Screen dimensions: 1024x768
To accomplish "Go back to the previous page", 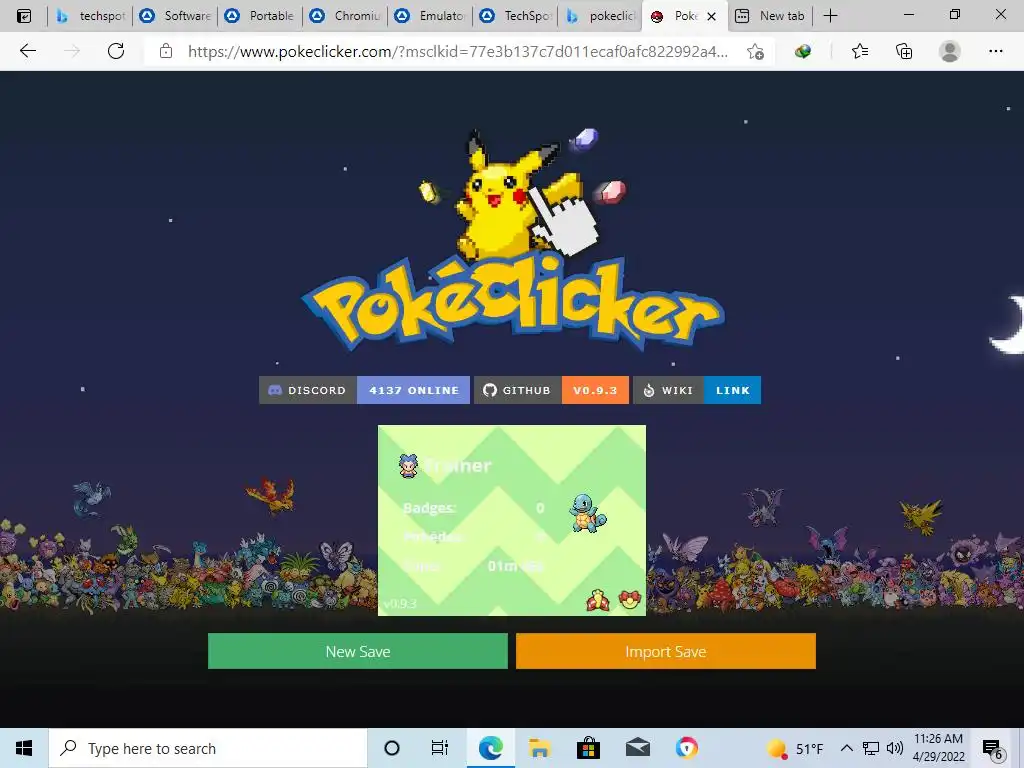I will point(27,51).
